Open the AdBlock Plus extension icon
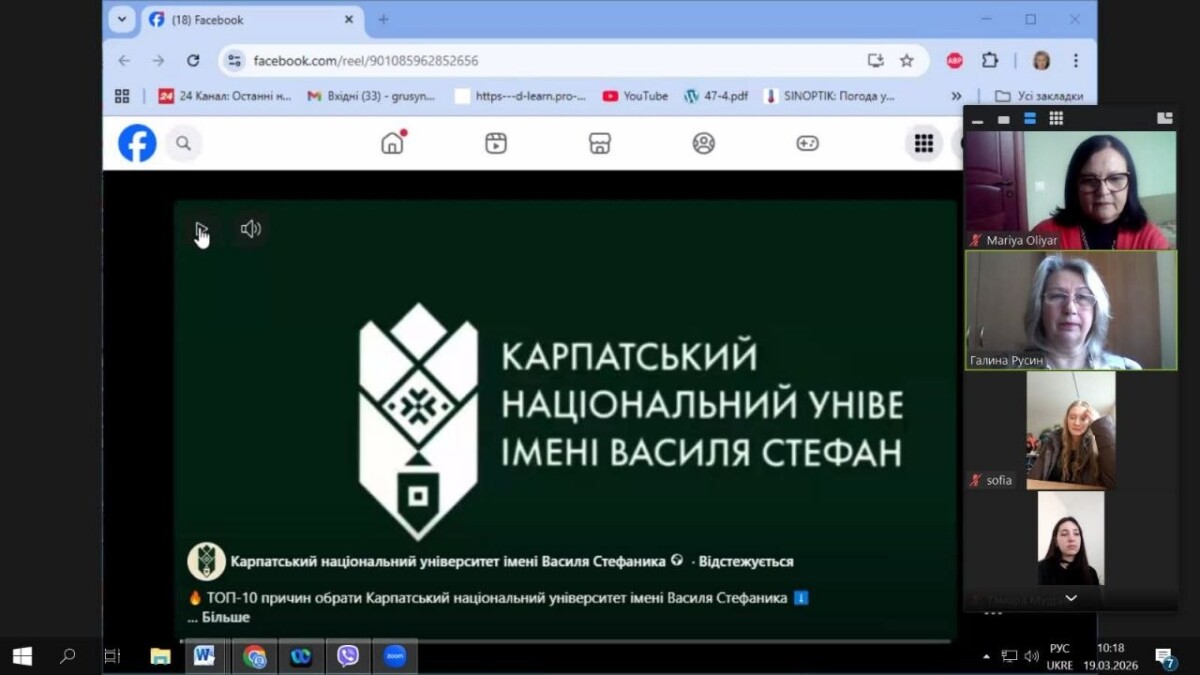The image size is (1200, 675). point(955,60)
